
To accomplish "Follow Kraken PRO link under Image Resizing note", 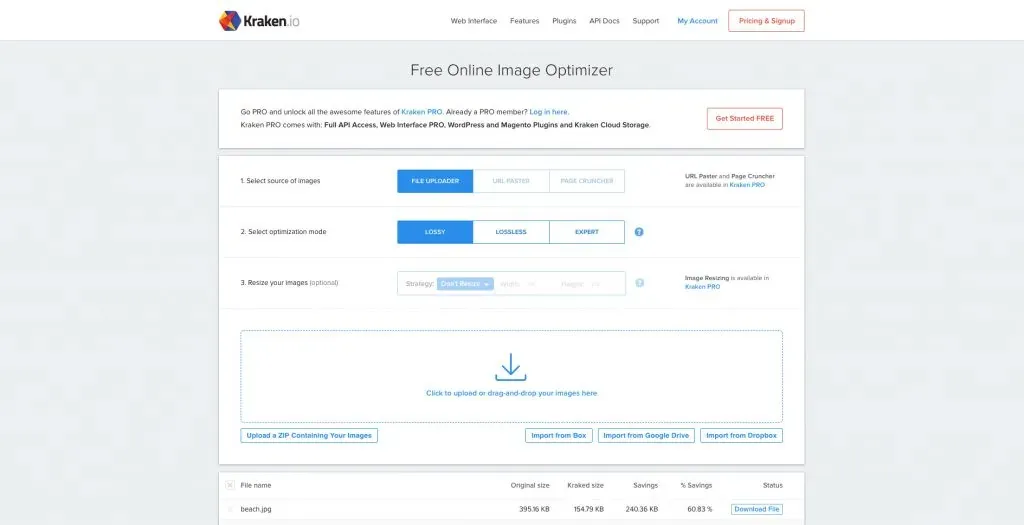I will [x=703, y=287].
